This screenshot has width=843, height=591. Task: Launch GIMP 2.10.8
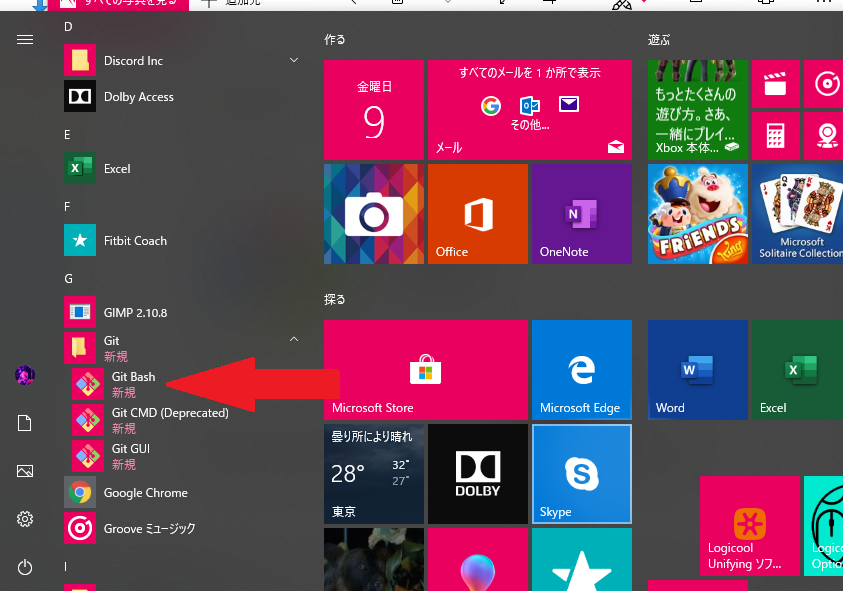181,312
